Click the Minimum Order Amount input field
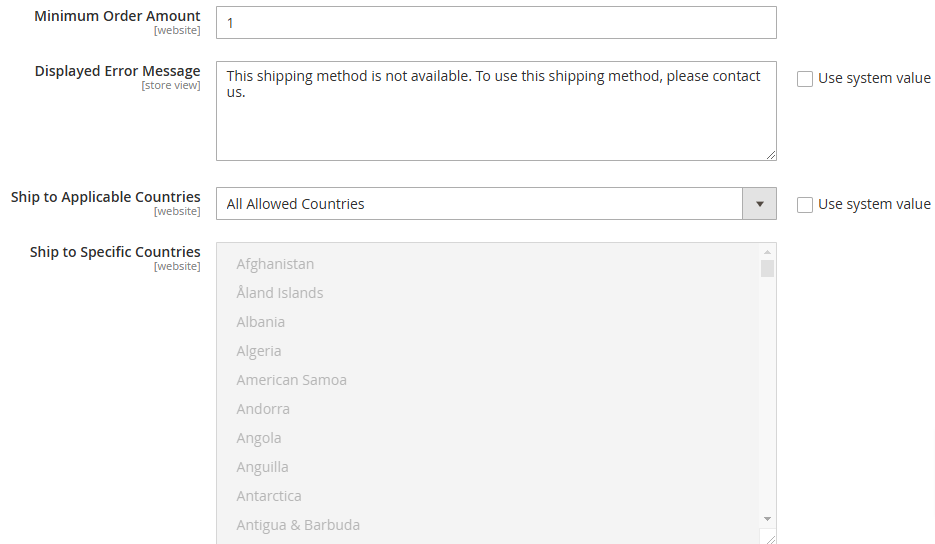 pyautogui.click(x=495, y=23)
